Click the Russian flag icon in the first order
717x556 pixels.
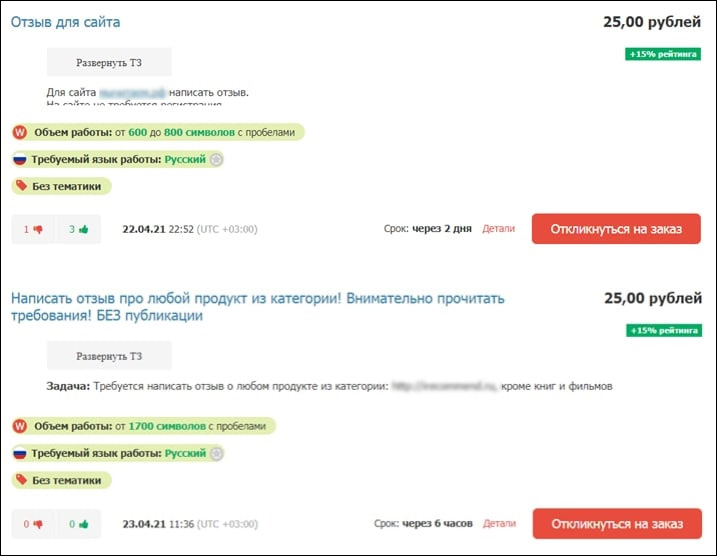click(x=20, y=159)
